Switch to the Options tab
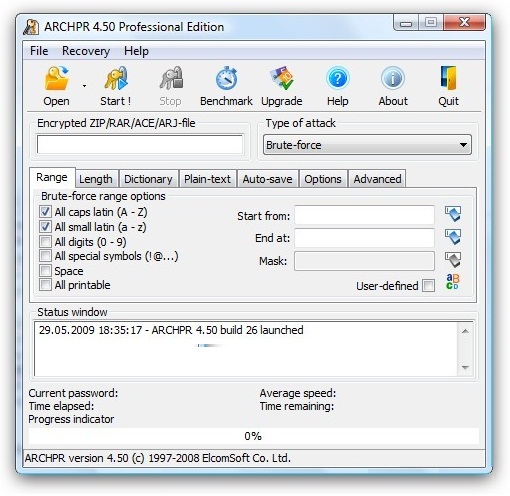The width and height of the screenshot is (510, 496). pyautogui.click(x=323, y=179)
